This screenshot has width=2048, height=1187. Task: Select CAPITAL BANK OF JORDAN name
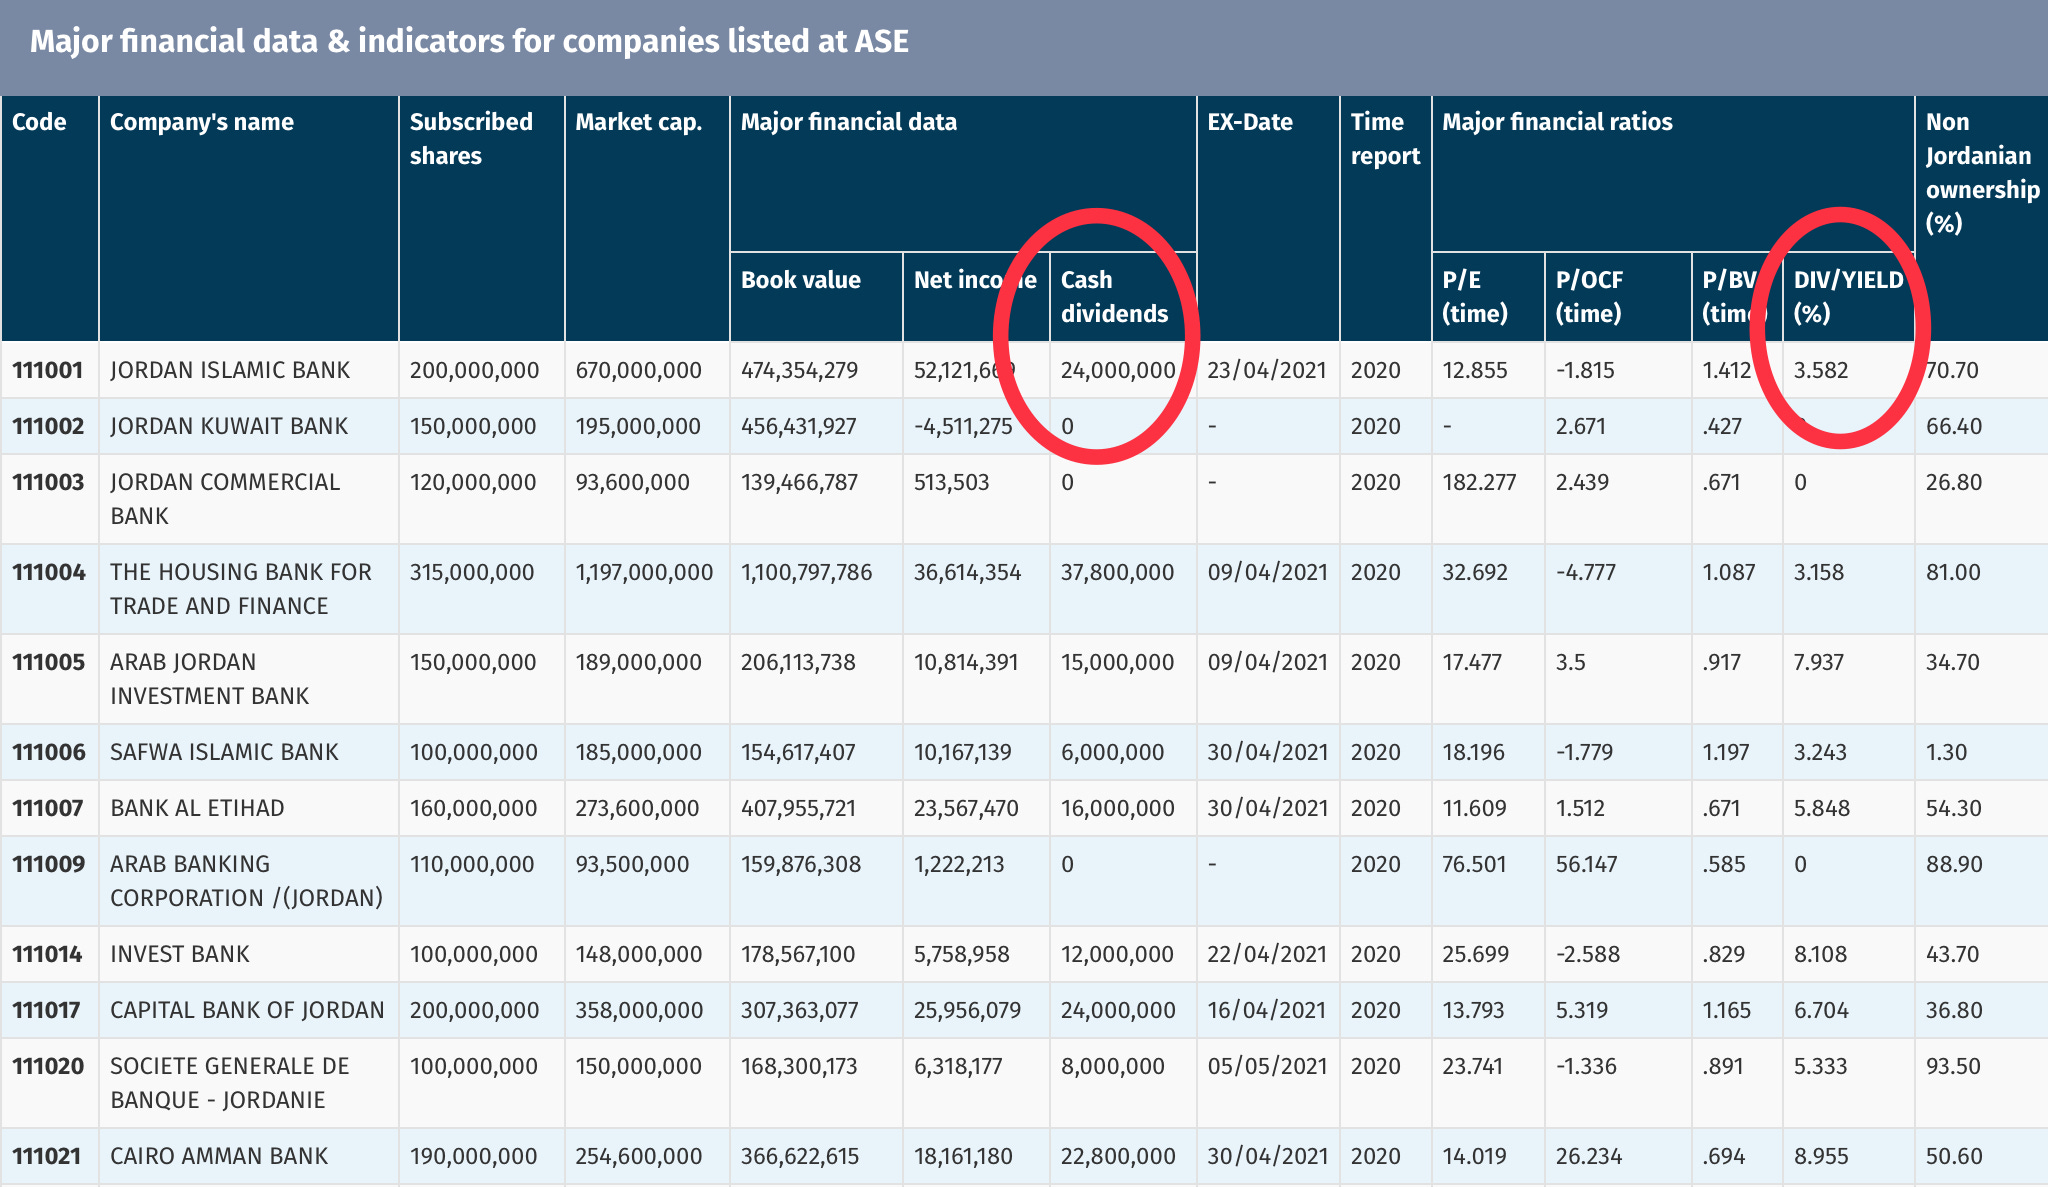coord(247,1010)
